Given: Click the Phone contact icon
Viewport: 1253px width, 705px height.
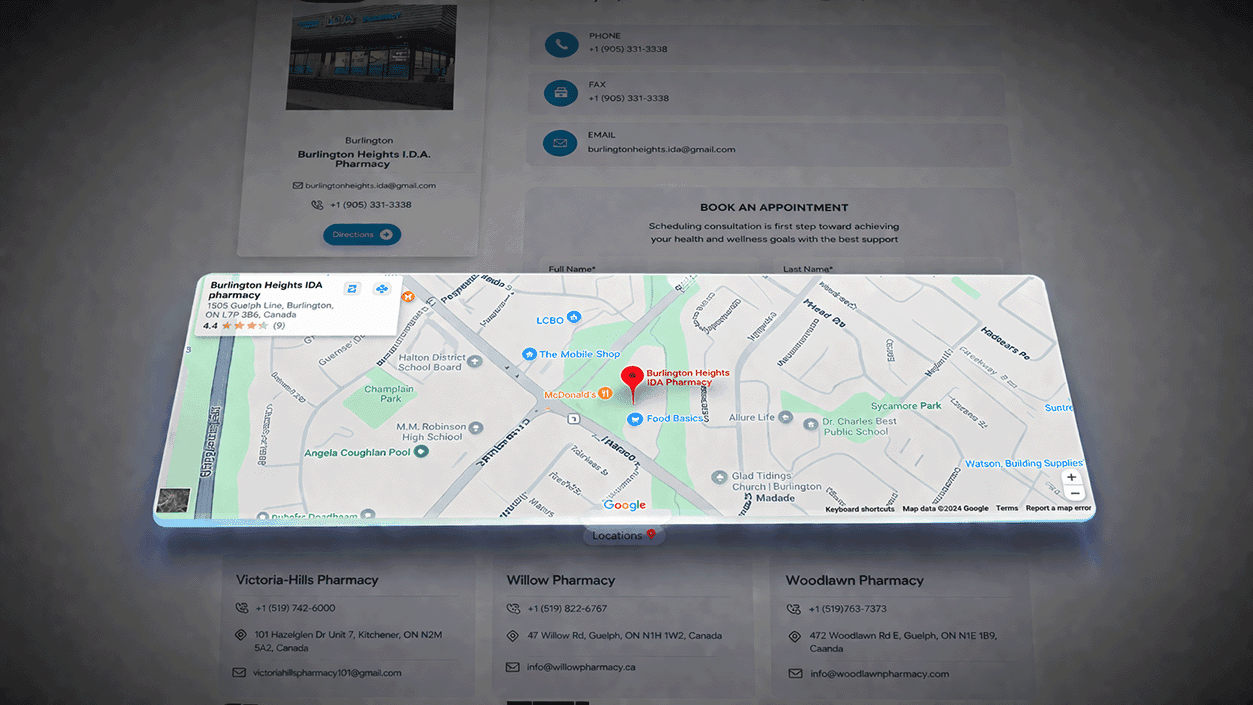Looking at the screenshot, I should (x=560, y=45).
